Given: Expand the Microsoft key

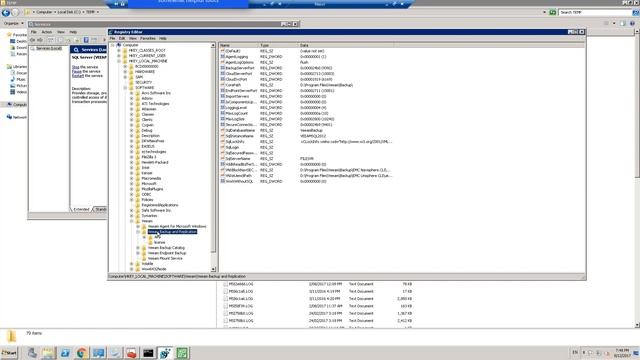Looking at the screenshot, I should click(132, 184).
